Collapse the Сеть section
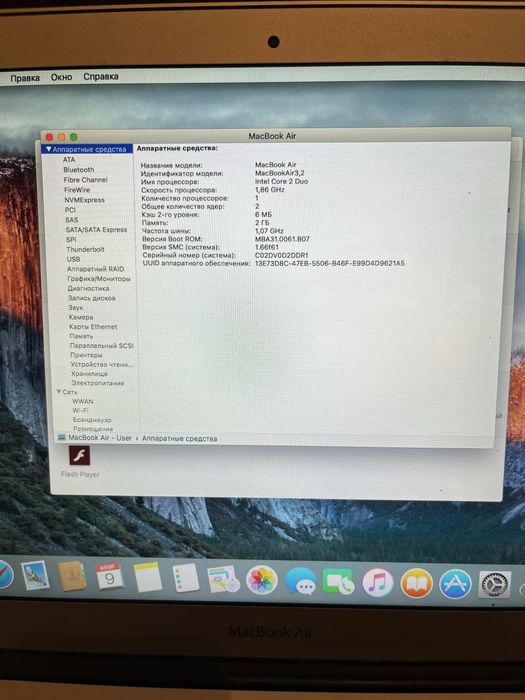The image size is (525, 700). click(x=59, y=392)
